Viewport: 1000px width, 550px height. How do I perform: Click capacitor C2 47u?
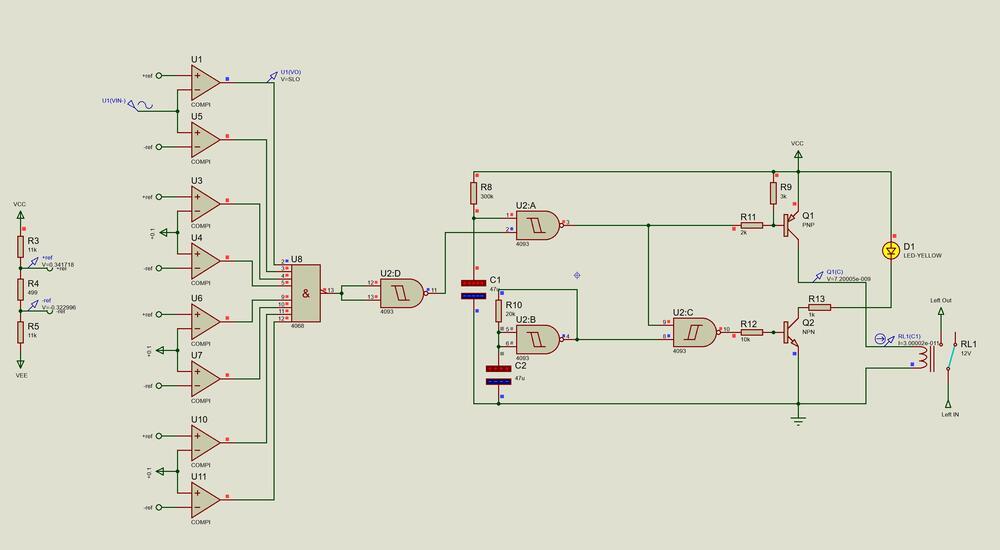498,375
